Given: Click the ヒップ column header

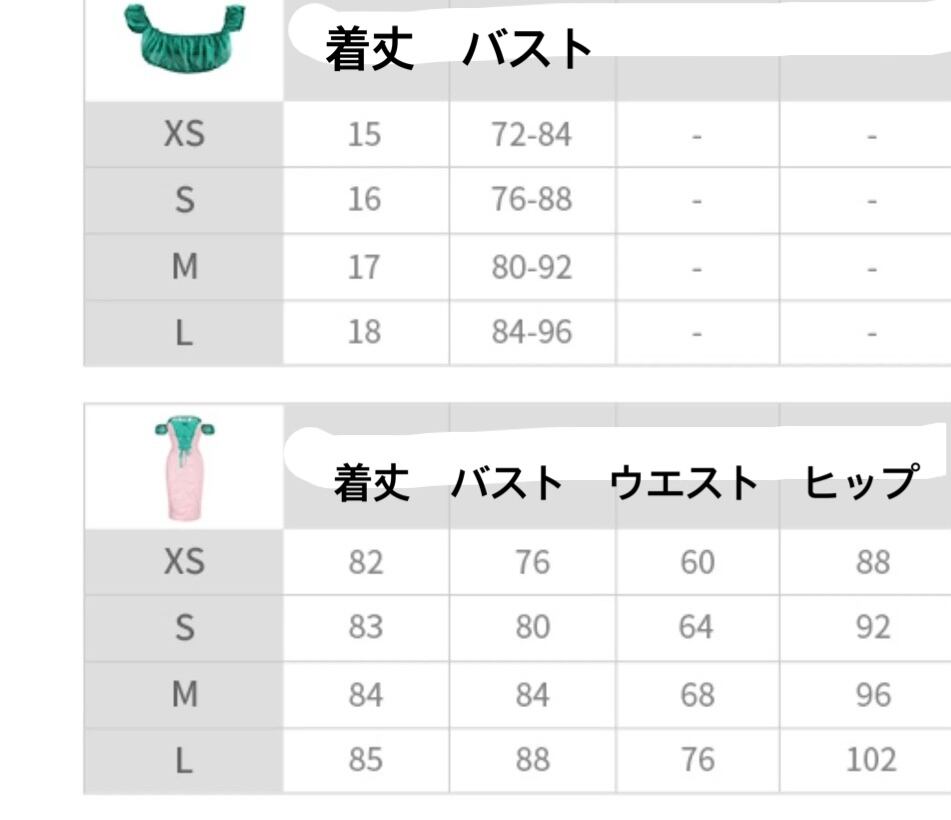Looking at the screenshot, I should point(860,484).
